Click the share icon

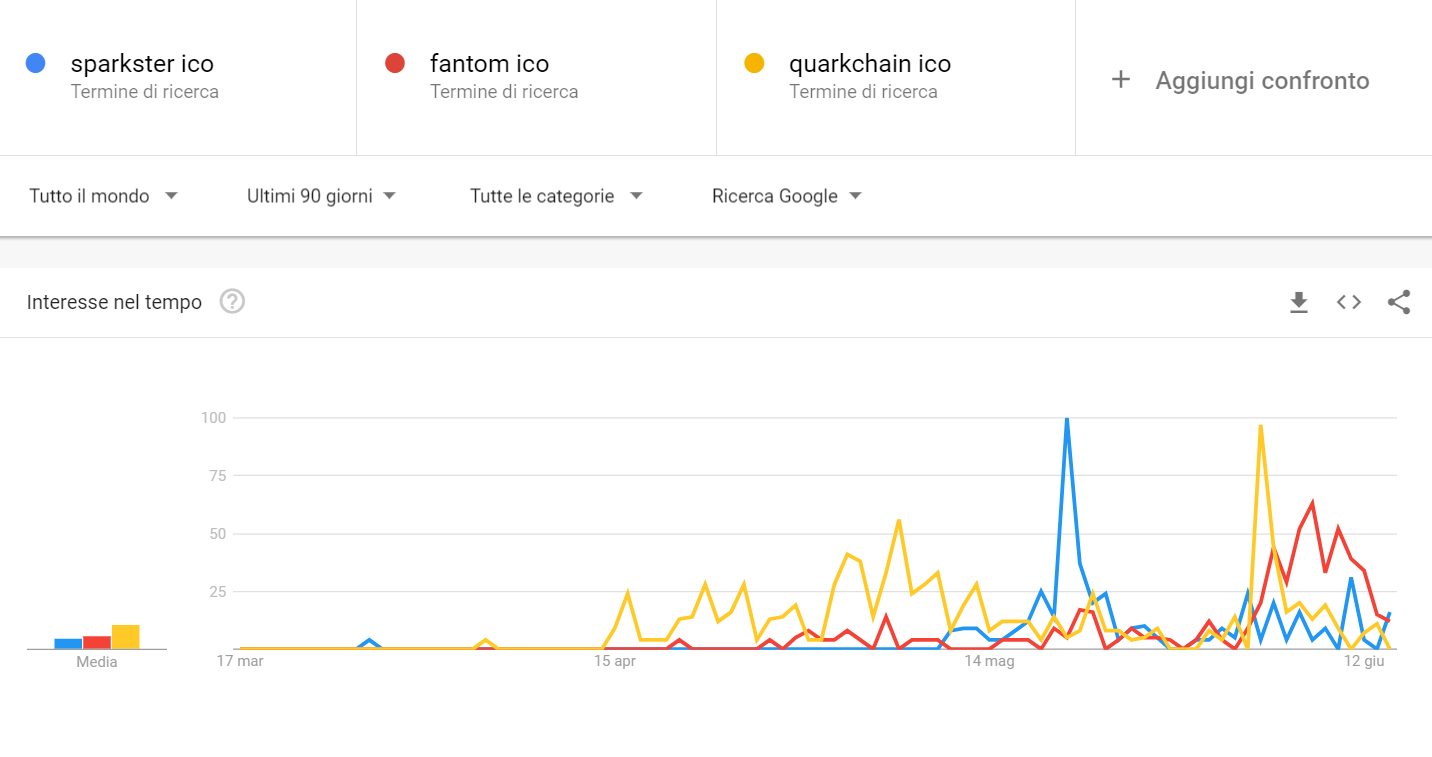click(x=1399, y=302)
